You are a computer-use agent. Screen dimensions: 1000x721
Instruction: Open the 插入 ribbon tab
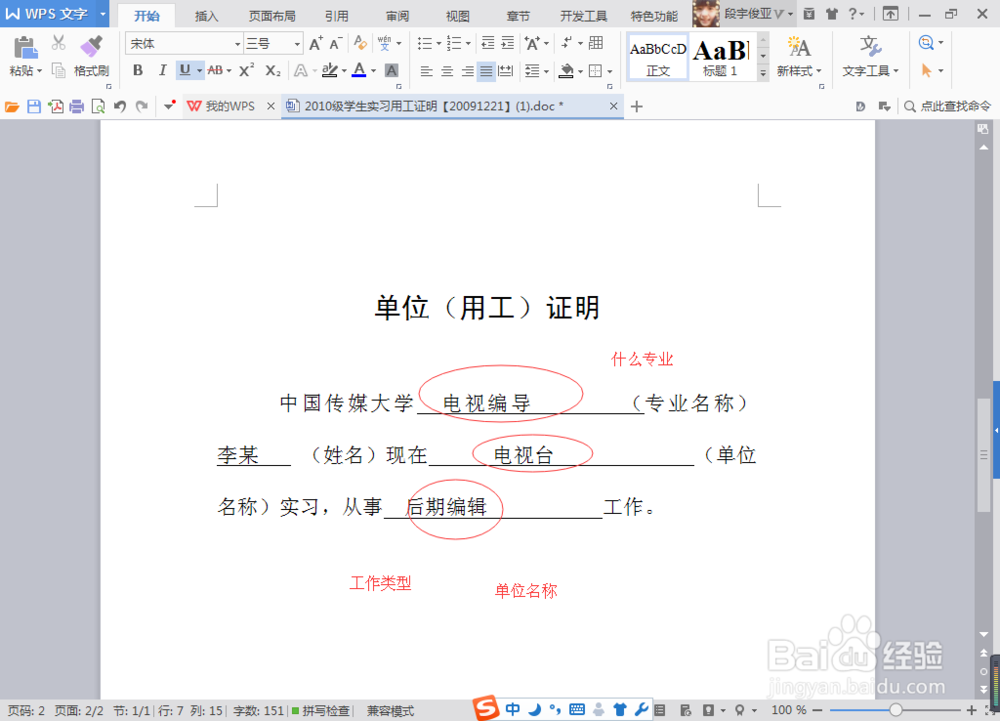pyautogui.click(x=206, y=16)
